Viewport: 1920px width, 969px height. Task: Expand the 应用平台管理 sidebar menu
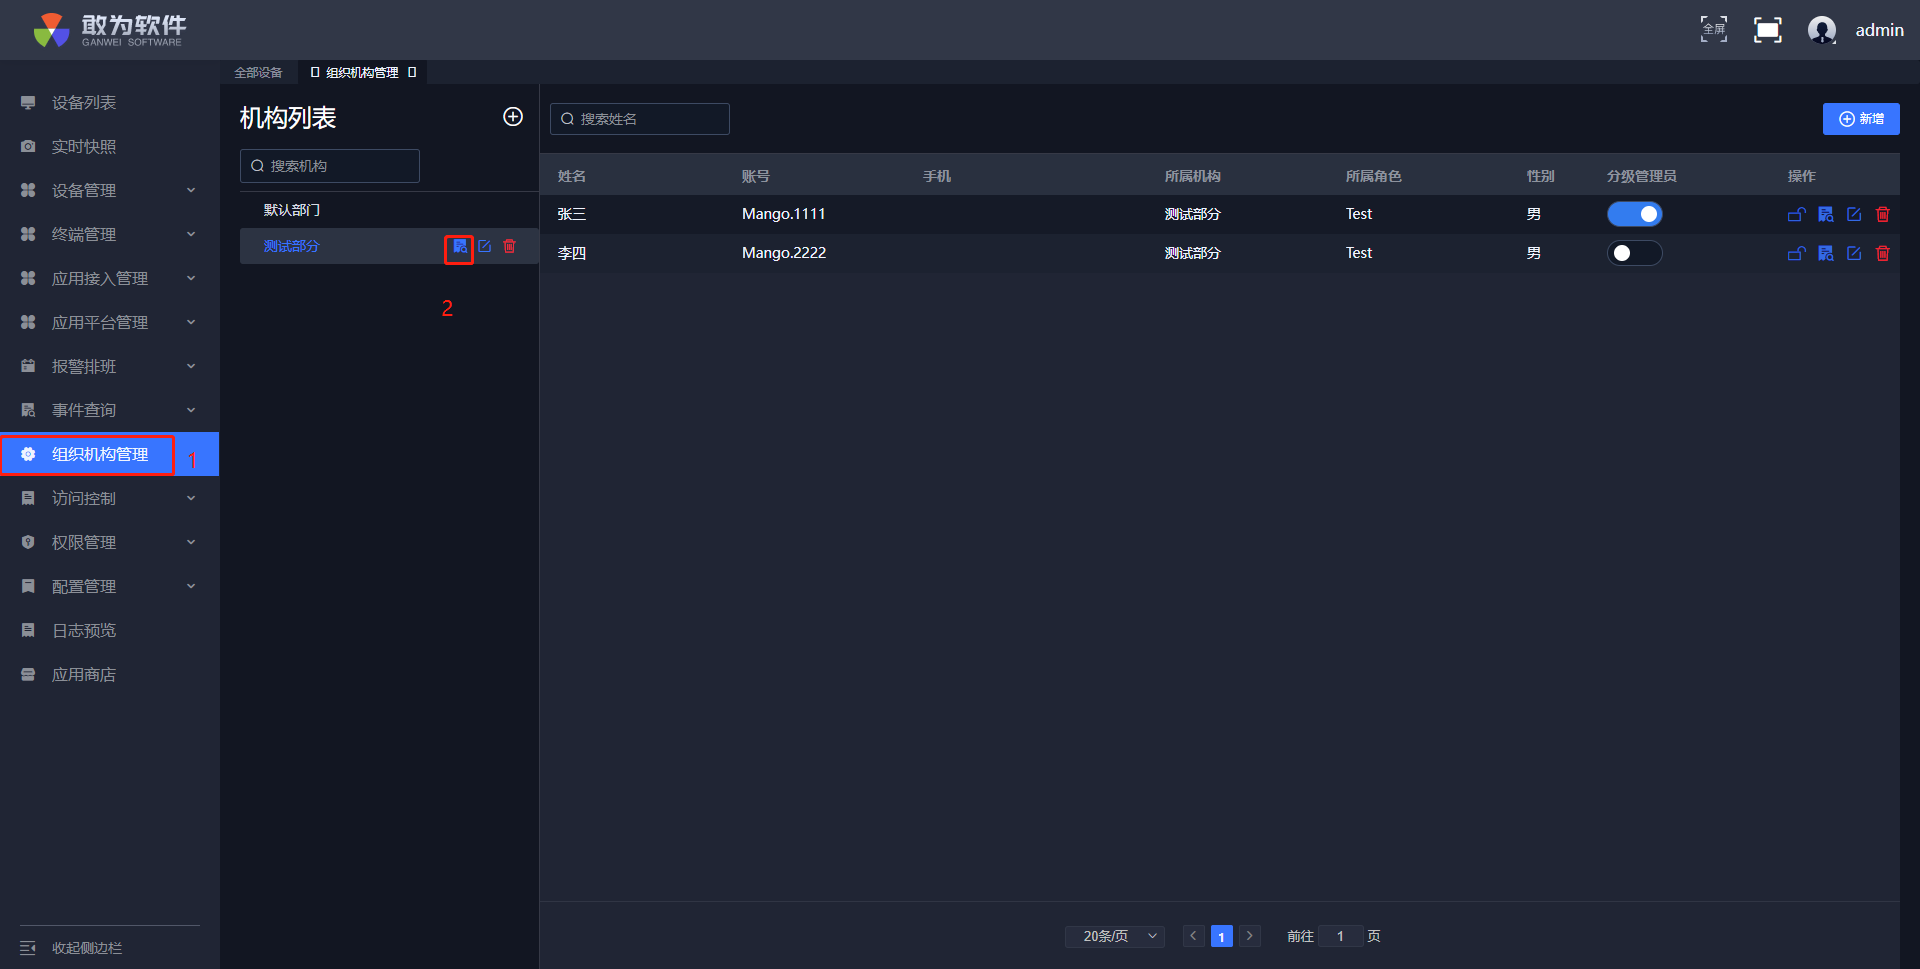tap(110, 322)
